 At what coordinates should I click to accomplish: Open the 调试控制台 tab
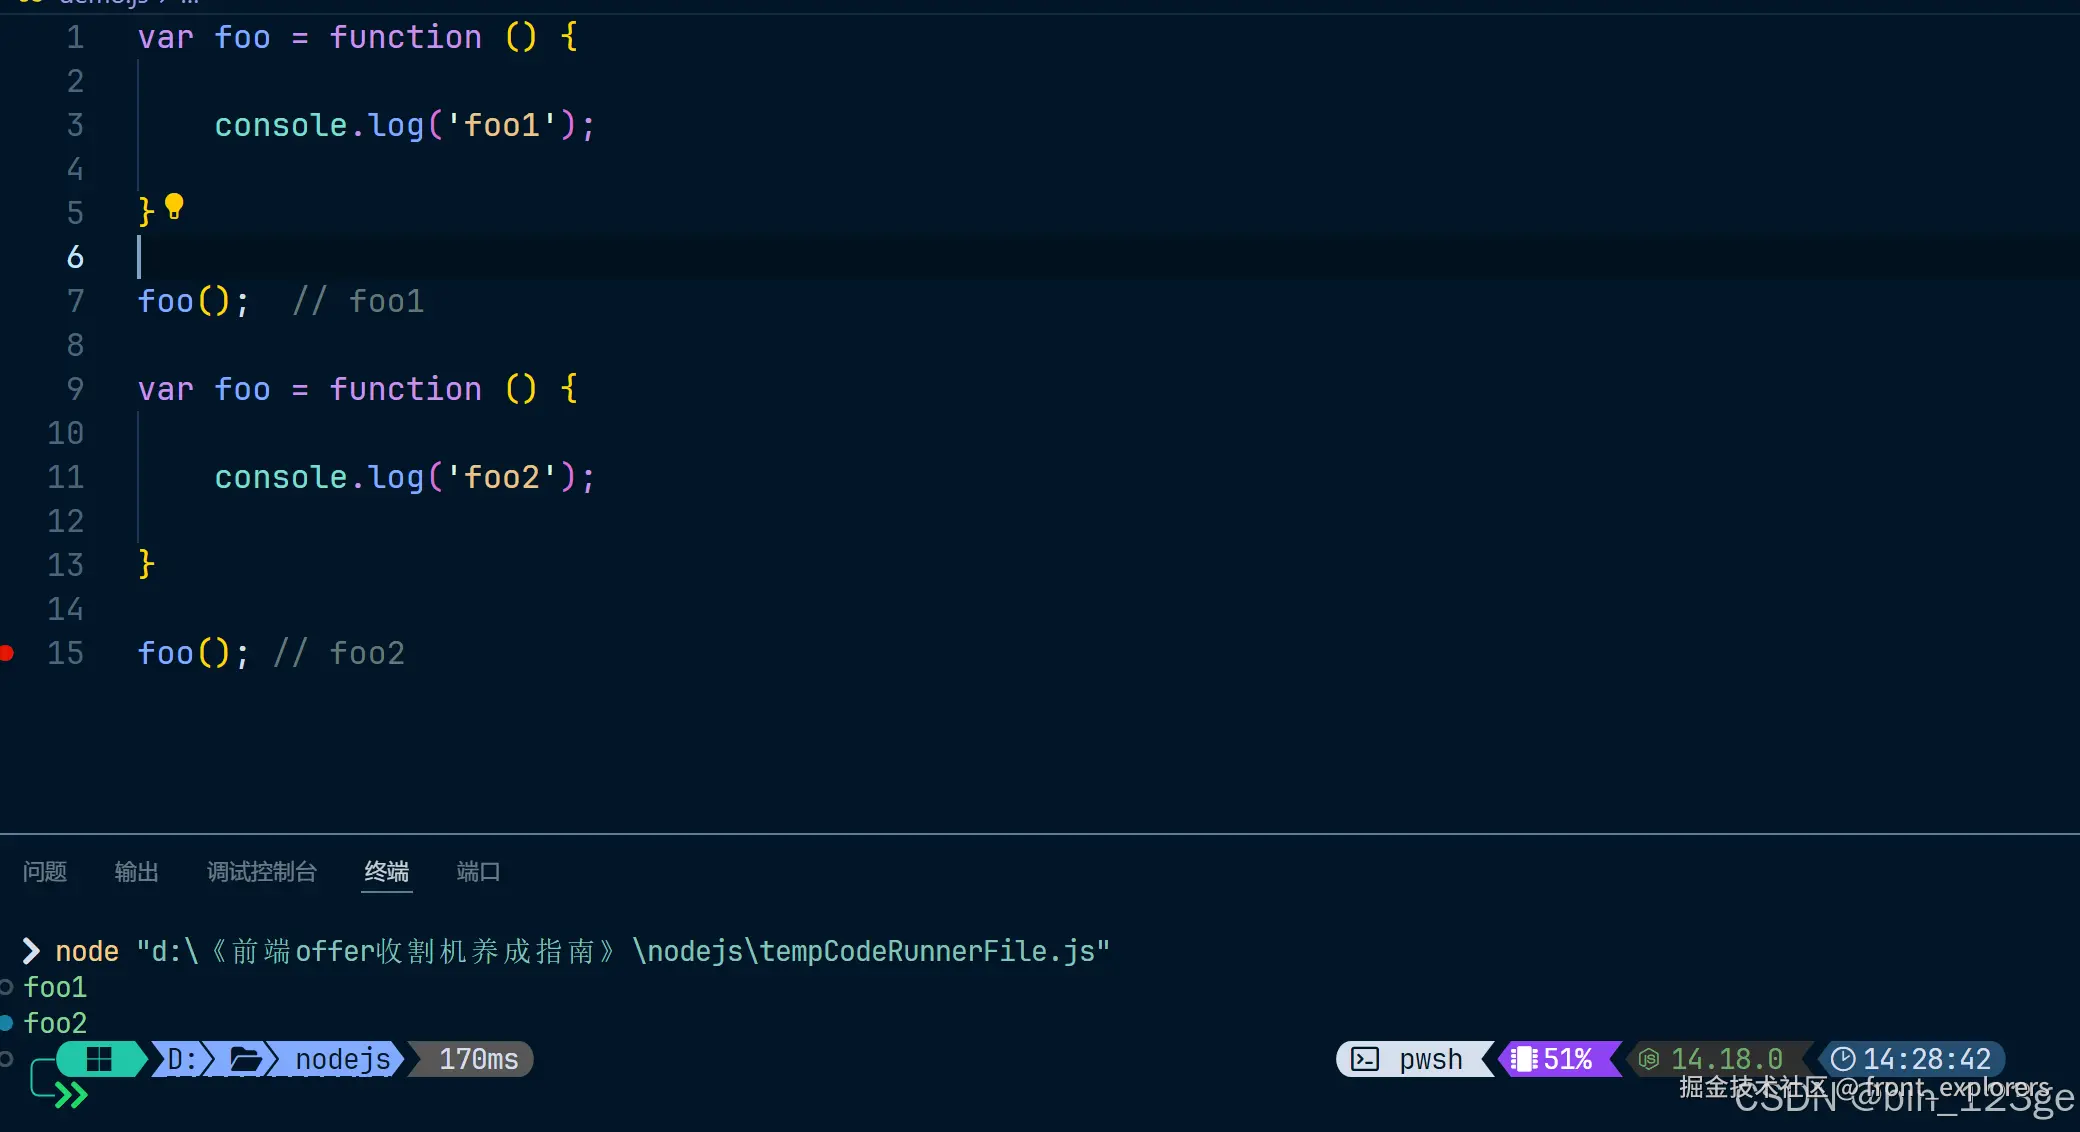tap(262, 872)
